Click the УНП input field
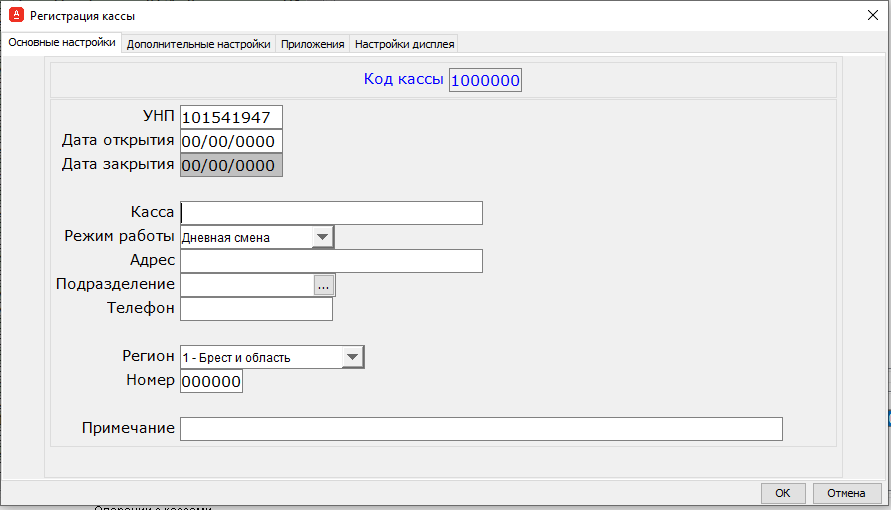This screenshot has width=891, height=510. pyautogui.click(x=231, y=117)
